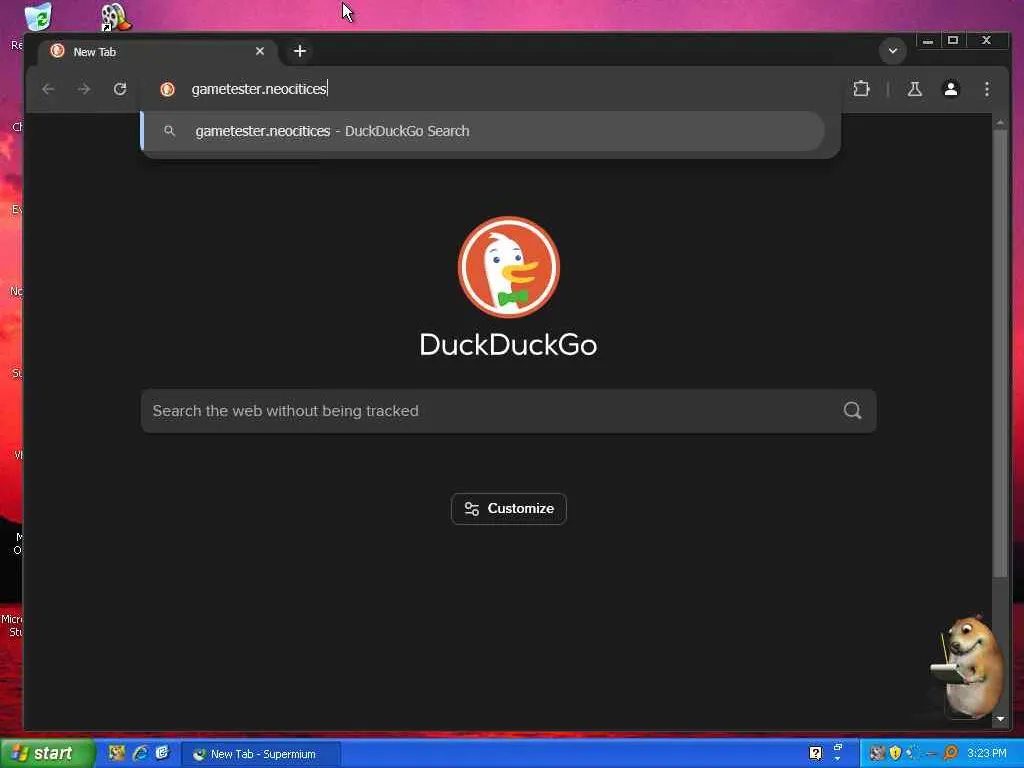
Task: Open the Extensions puzzle icon
Action: [x=861, y=89]
